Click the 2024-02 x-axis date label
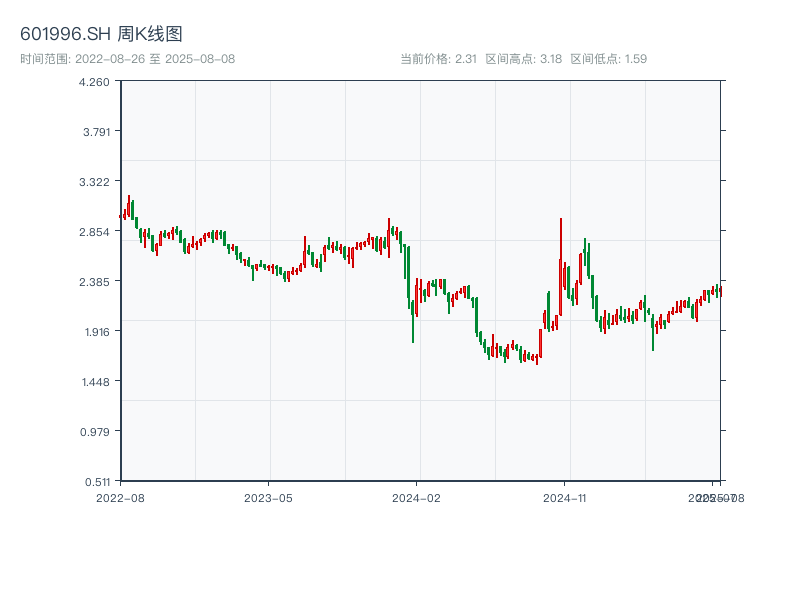The height and width of the screenshot is (600, 800). (x=416, y=497)
